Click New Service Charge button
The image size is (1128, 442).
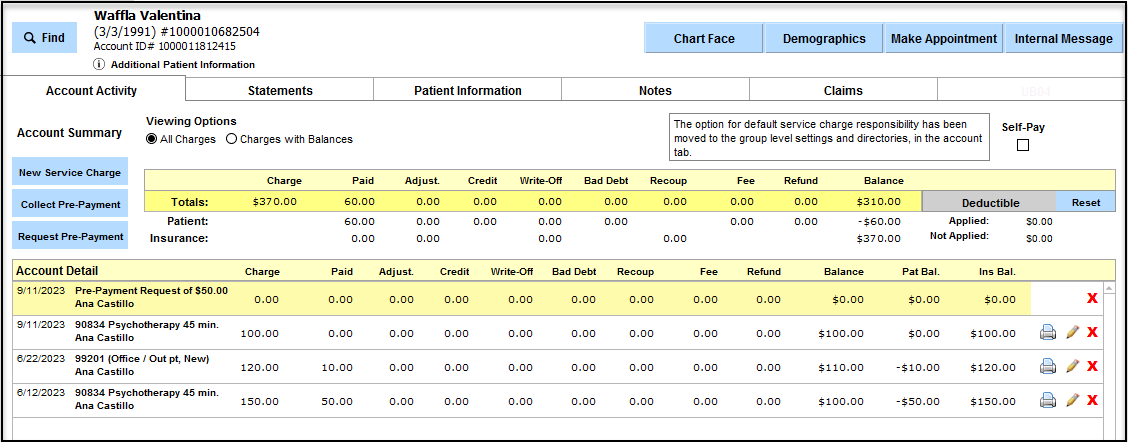(x=70, y=173)
